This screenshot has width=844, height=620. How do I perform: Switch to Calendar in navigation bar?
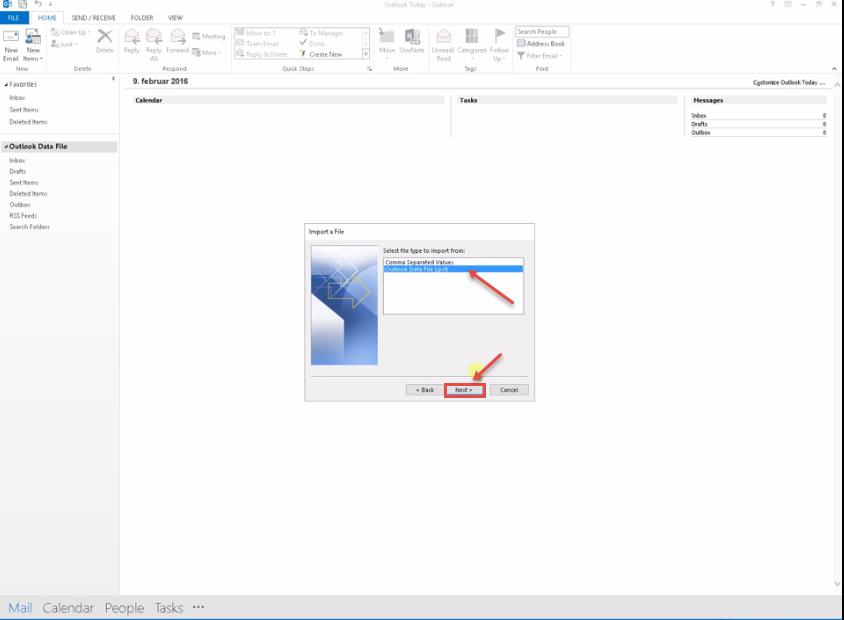[x=68, y=608]
